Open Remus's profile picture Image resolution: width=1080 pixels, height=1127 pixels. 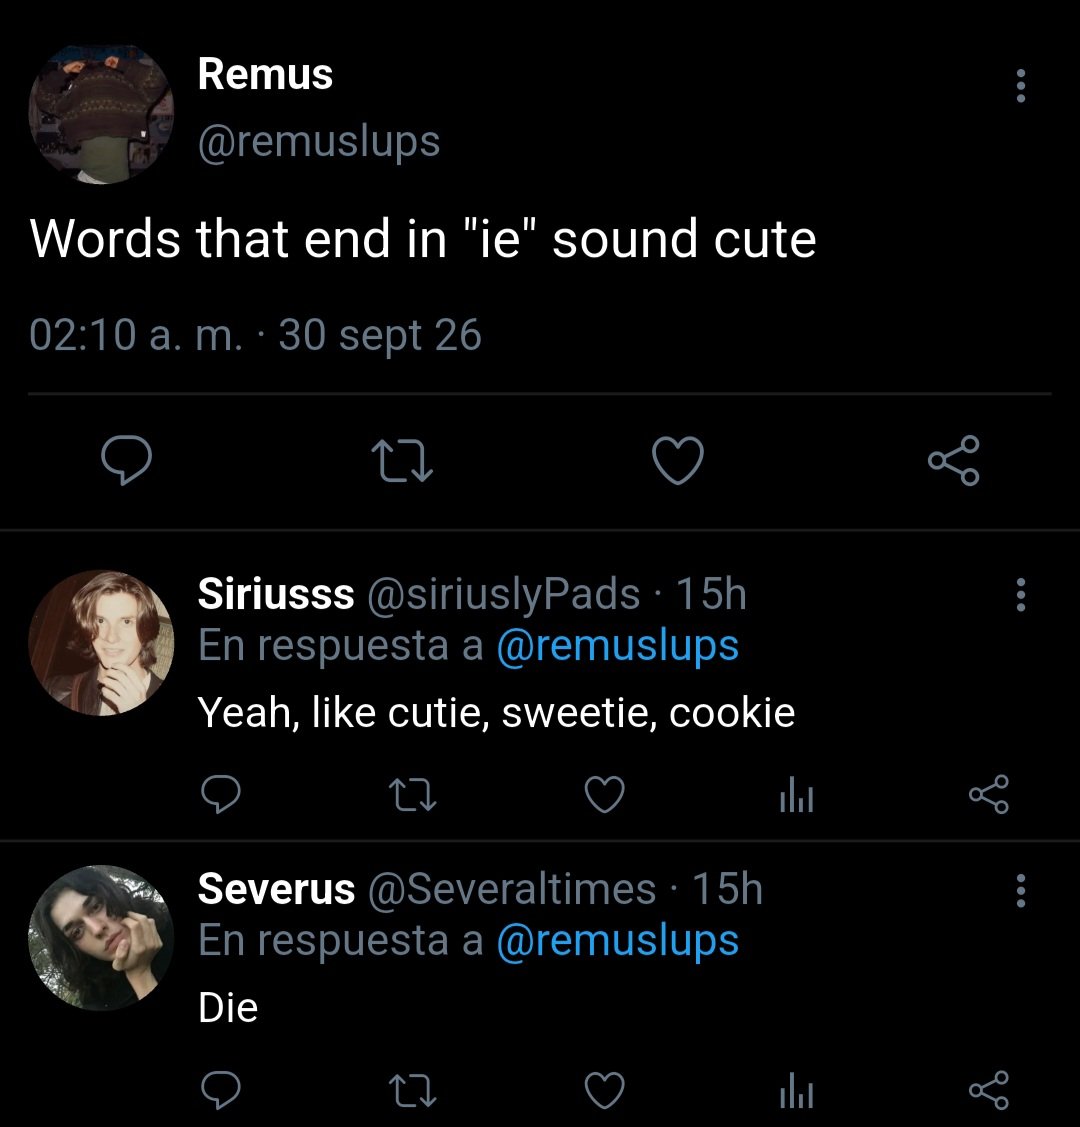pos(101,114)
